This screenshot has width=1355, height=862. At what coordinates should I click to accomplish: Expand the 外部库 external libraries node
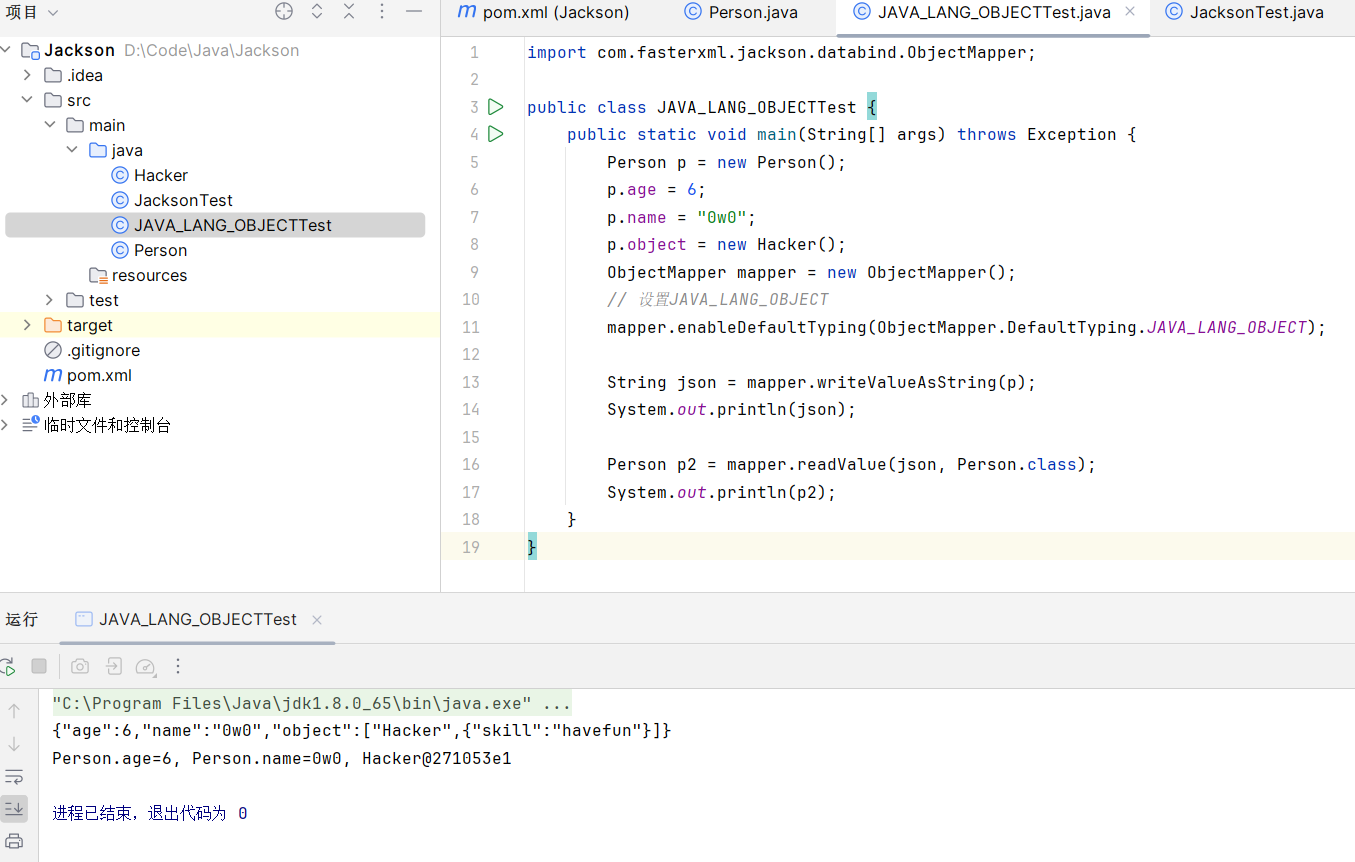[x=5, y=400]
